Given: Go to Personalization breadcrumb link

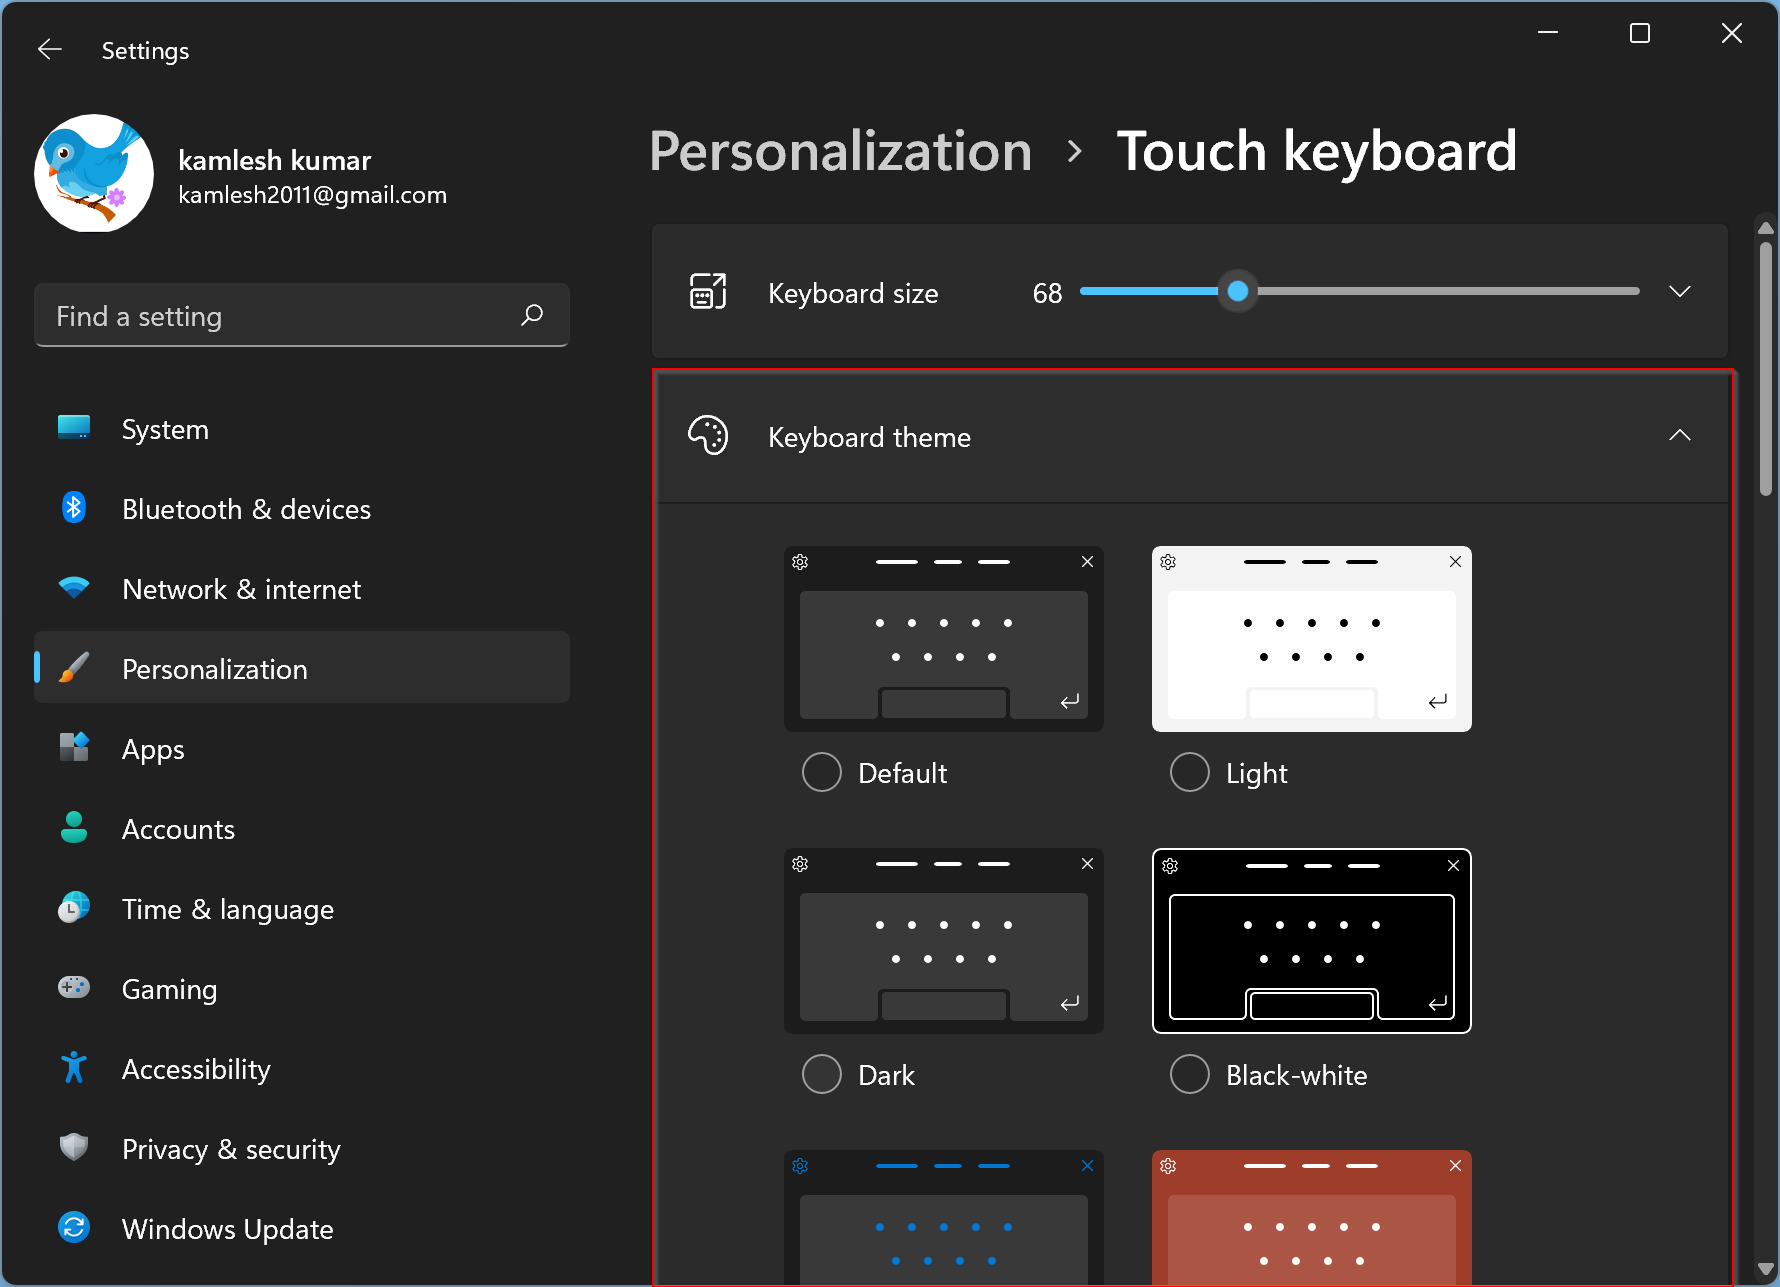Looking at the screenshot, I should [x=840, y=152].
